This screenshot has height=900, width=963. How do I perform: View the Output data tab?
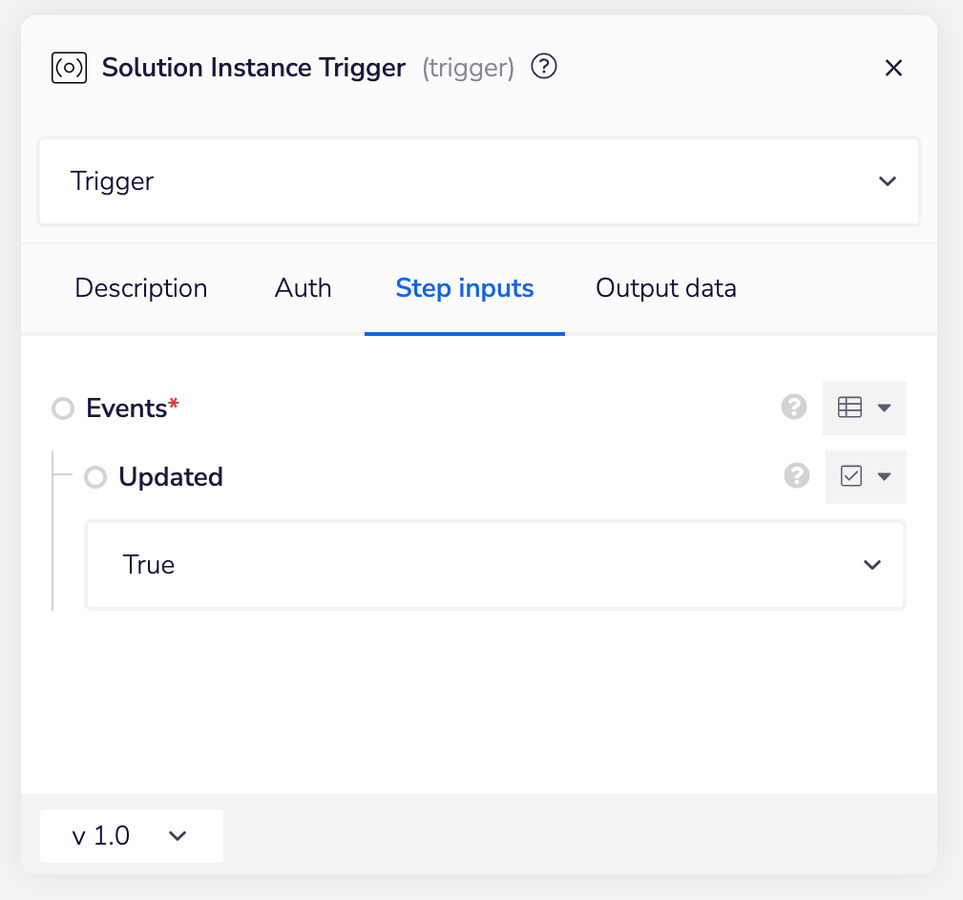(x=666, y=288)
